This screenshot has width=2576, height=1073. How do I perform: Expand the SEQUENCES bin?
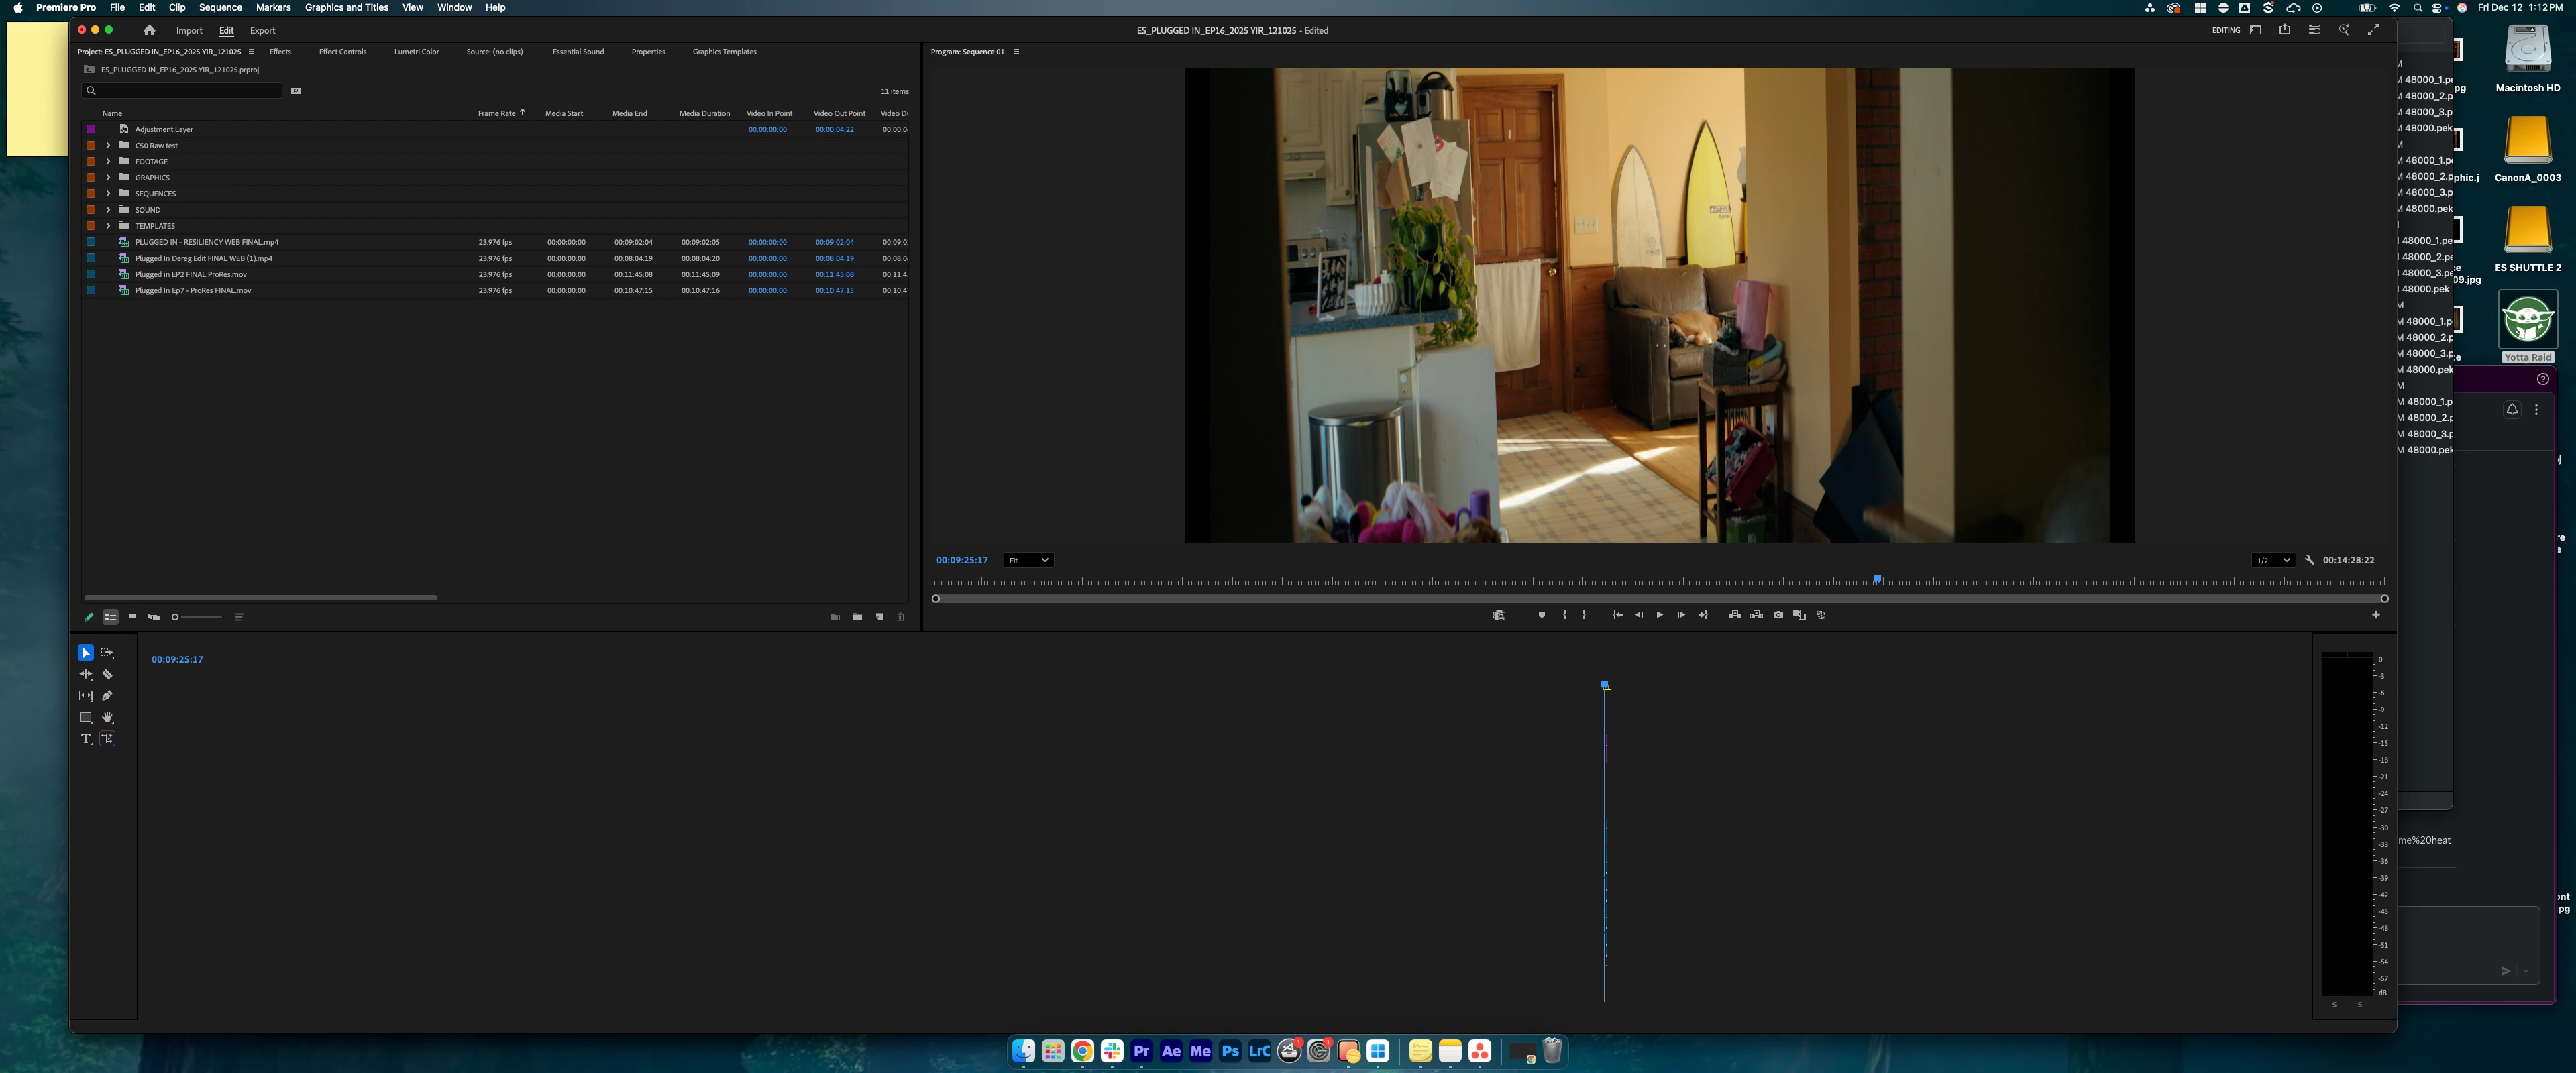(108, 193)
